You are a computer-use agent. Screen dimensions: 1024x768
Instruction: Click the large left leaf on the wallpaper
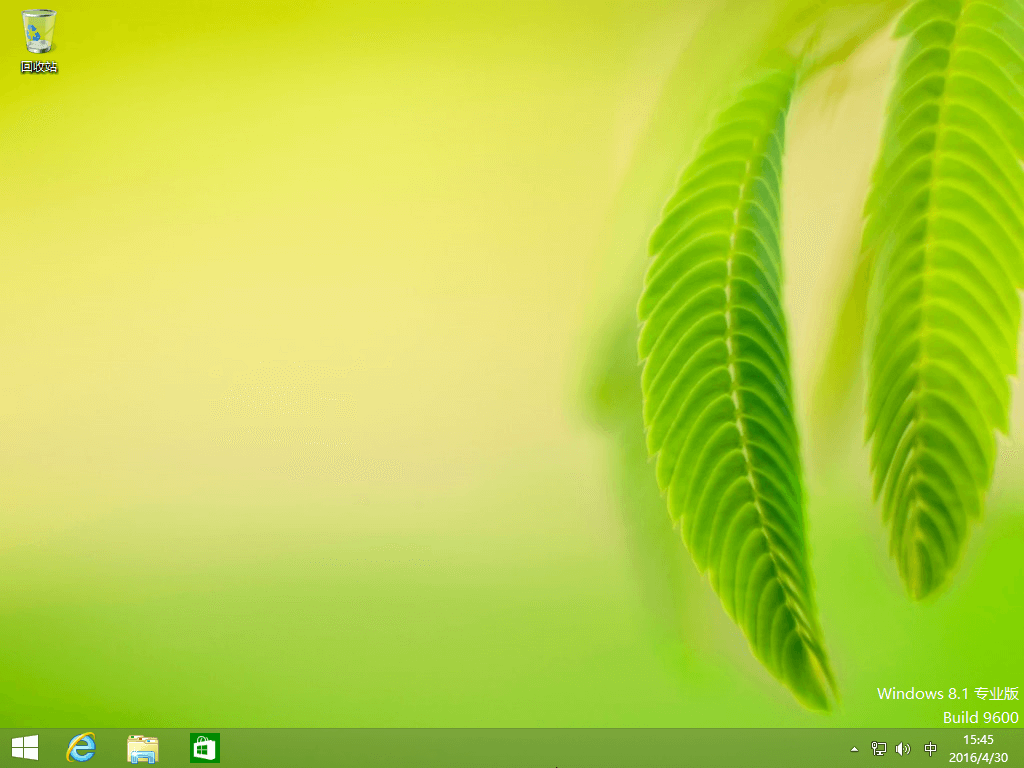tap(731, 392)
